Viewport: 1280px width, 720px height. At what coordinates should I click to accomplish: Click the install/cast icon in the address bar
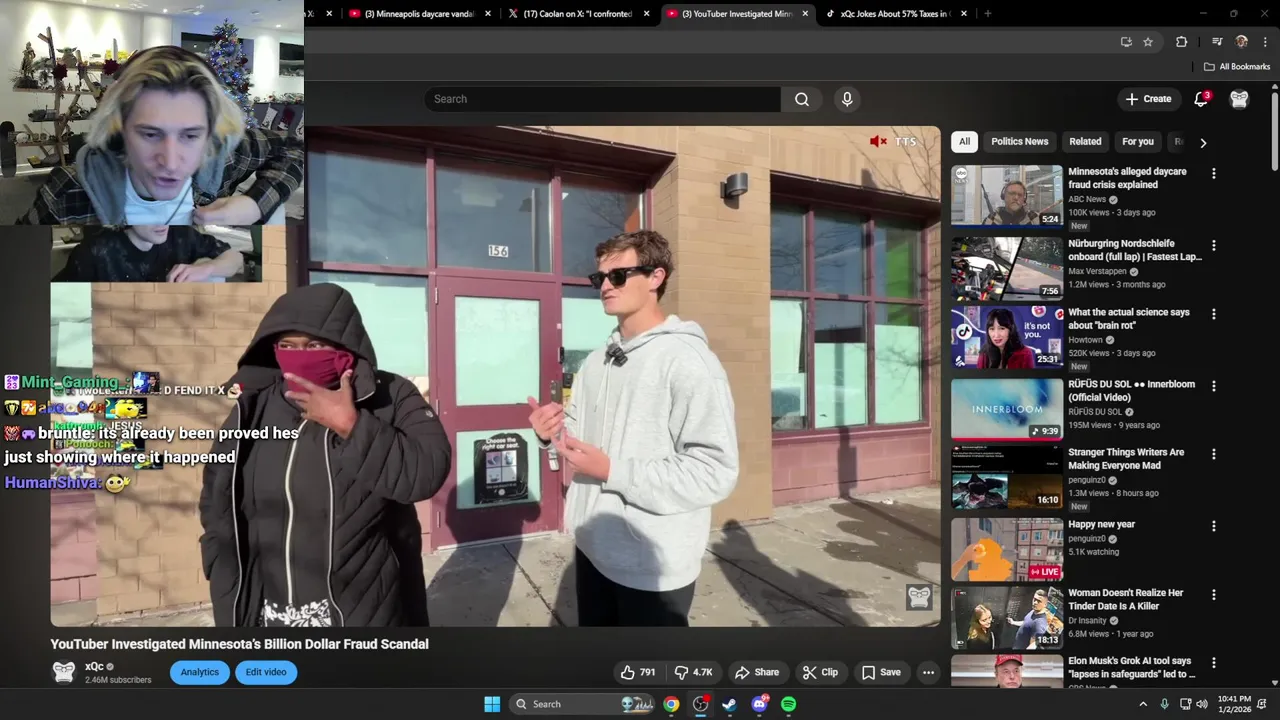pyautogui.click(x=1126, y=42)
